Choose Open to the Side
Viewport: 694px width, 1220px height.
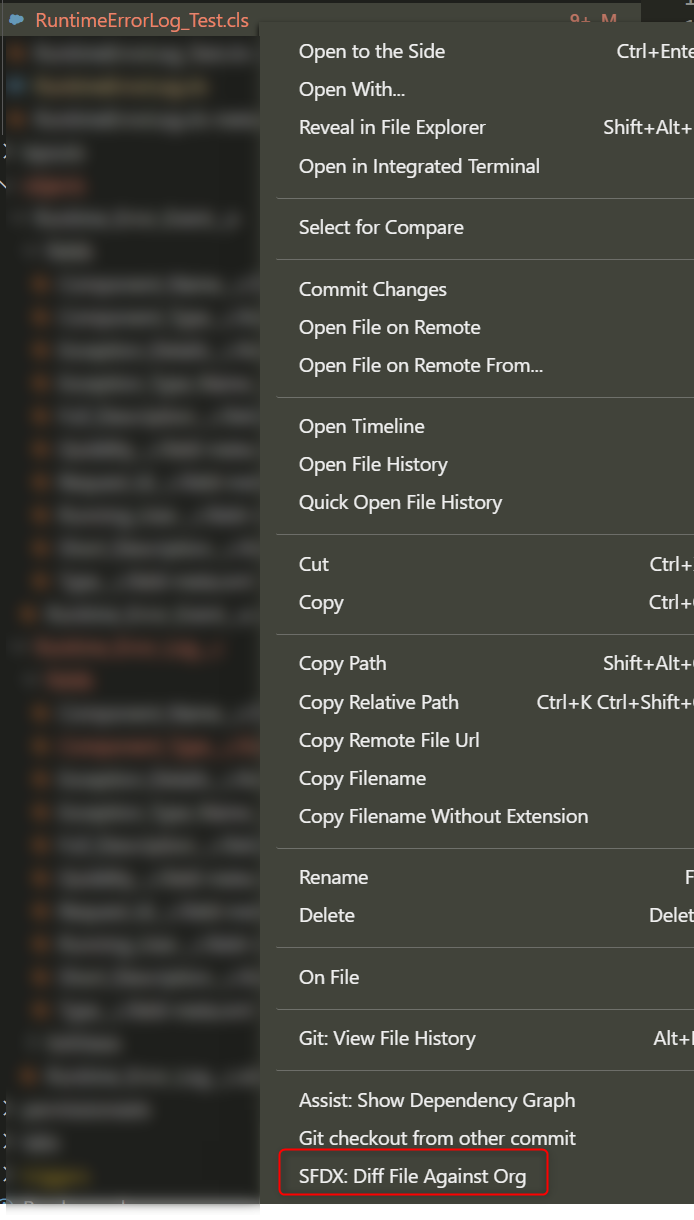tap(371, 50)
